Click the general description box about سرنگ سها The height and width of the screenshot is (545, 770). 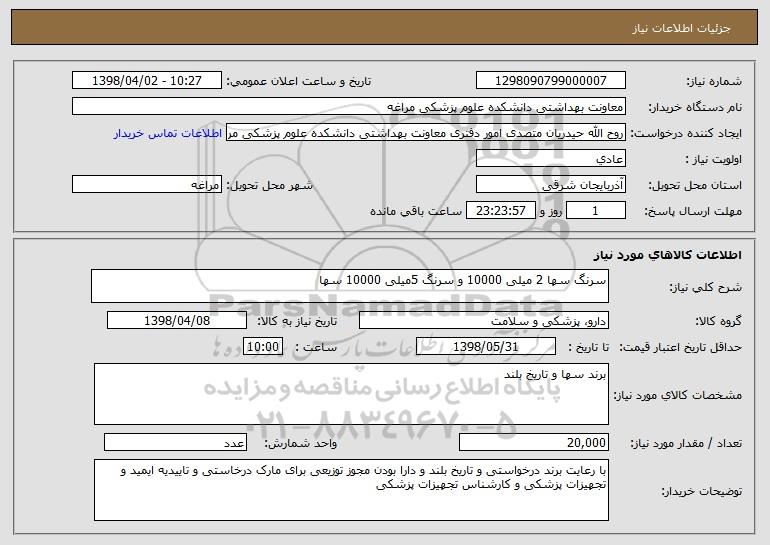point(350,286)
